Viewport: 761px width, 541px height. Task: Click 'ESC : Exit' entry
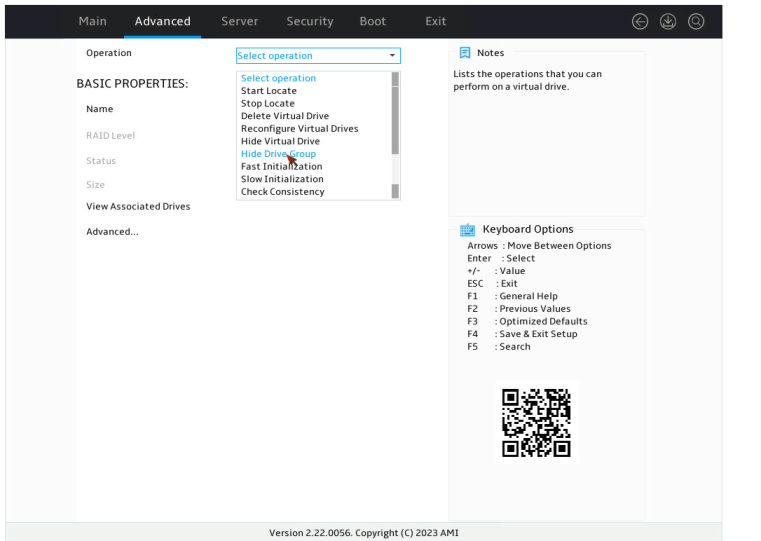coord(492,283)
